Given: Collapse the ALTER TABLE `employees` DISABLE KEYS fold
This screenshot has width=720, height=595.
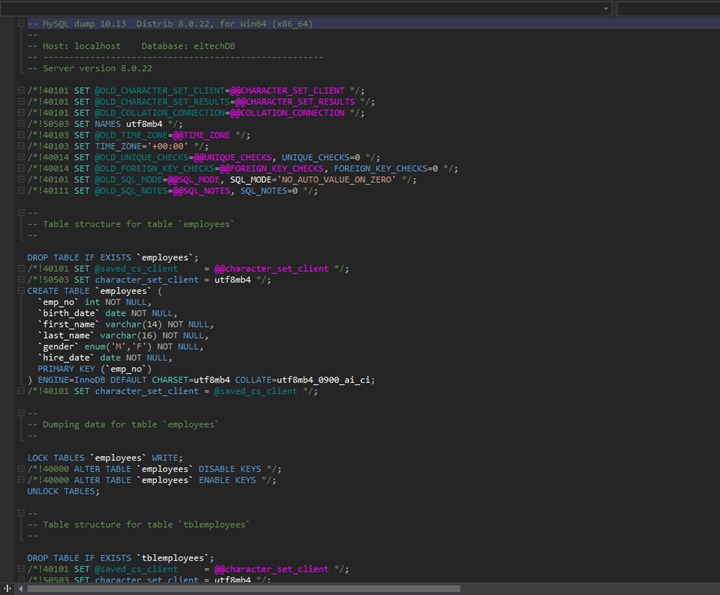Looking at the screenshot, I should click(21, 469).
